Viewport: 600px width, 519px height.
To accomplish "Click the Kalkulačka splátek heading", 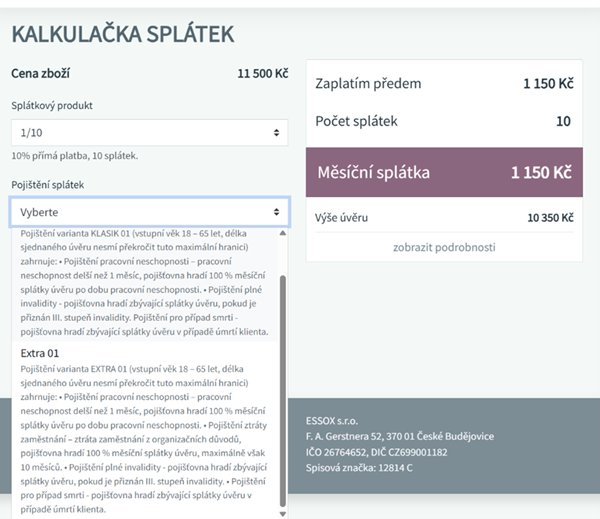I will 122,34.
